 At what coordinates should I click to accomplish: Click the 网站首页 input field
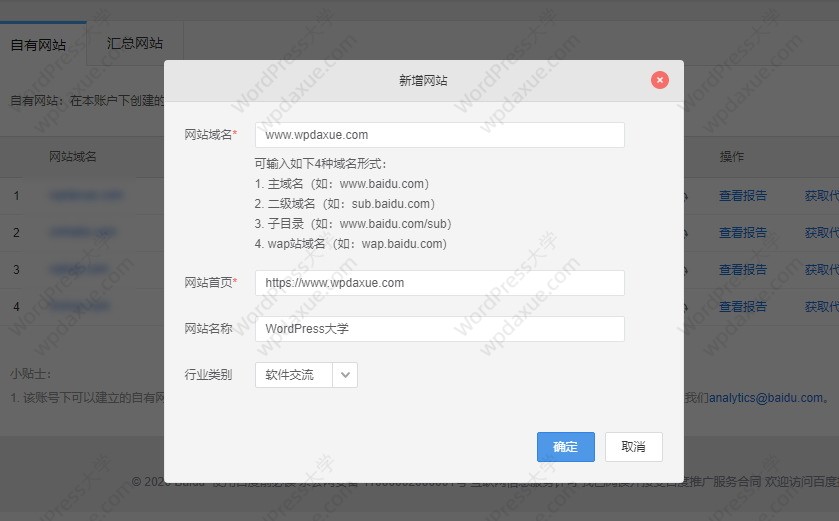440,283
